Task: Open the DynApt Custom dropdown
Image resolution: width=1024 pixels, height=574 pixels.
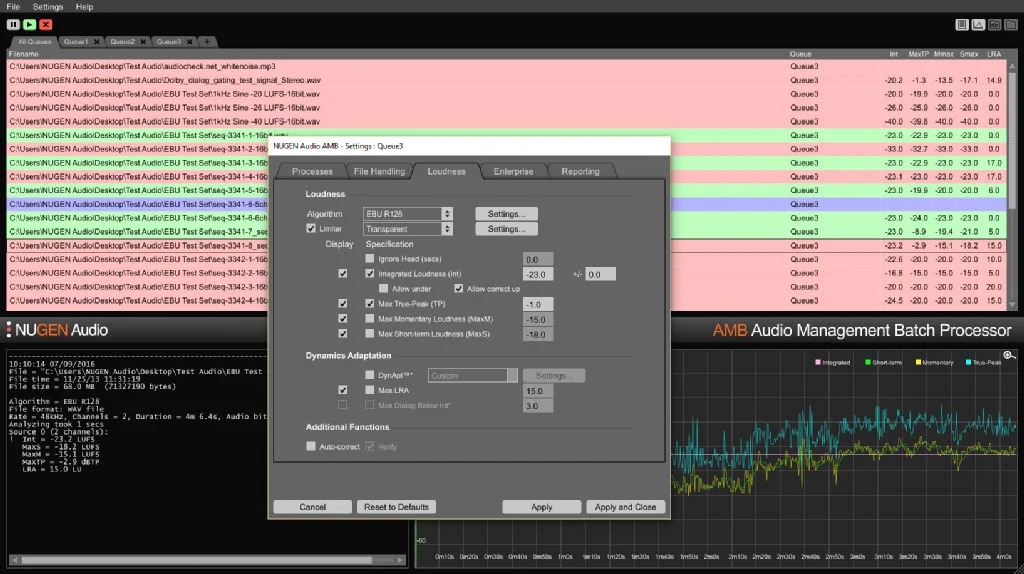Action: [x=473, y=375]
